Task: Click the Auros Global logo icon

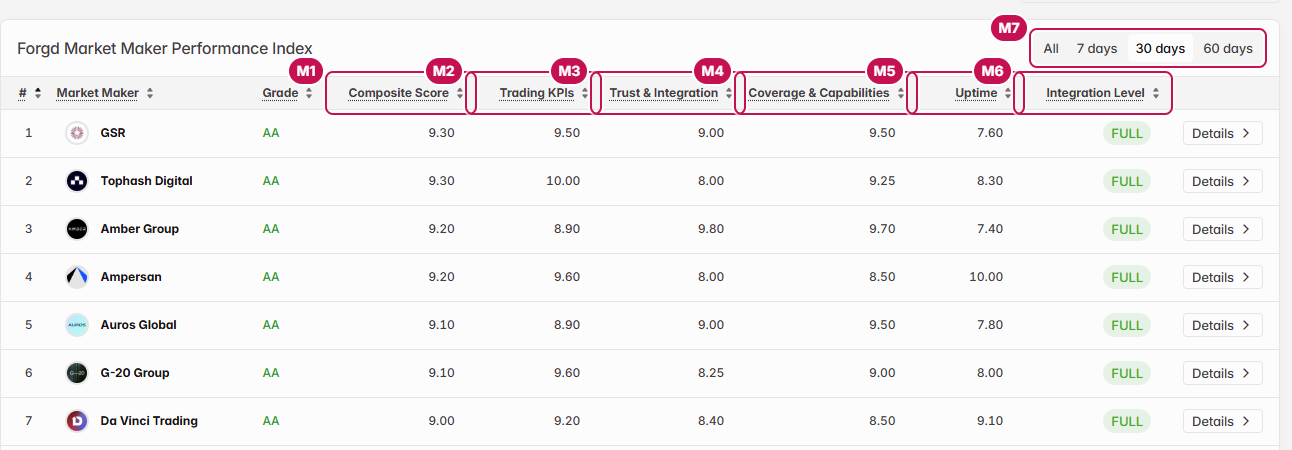Action: tap(77, 325)
